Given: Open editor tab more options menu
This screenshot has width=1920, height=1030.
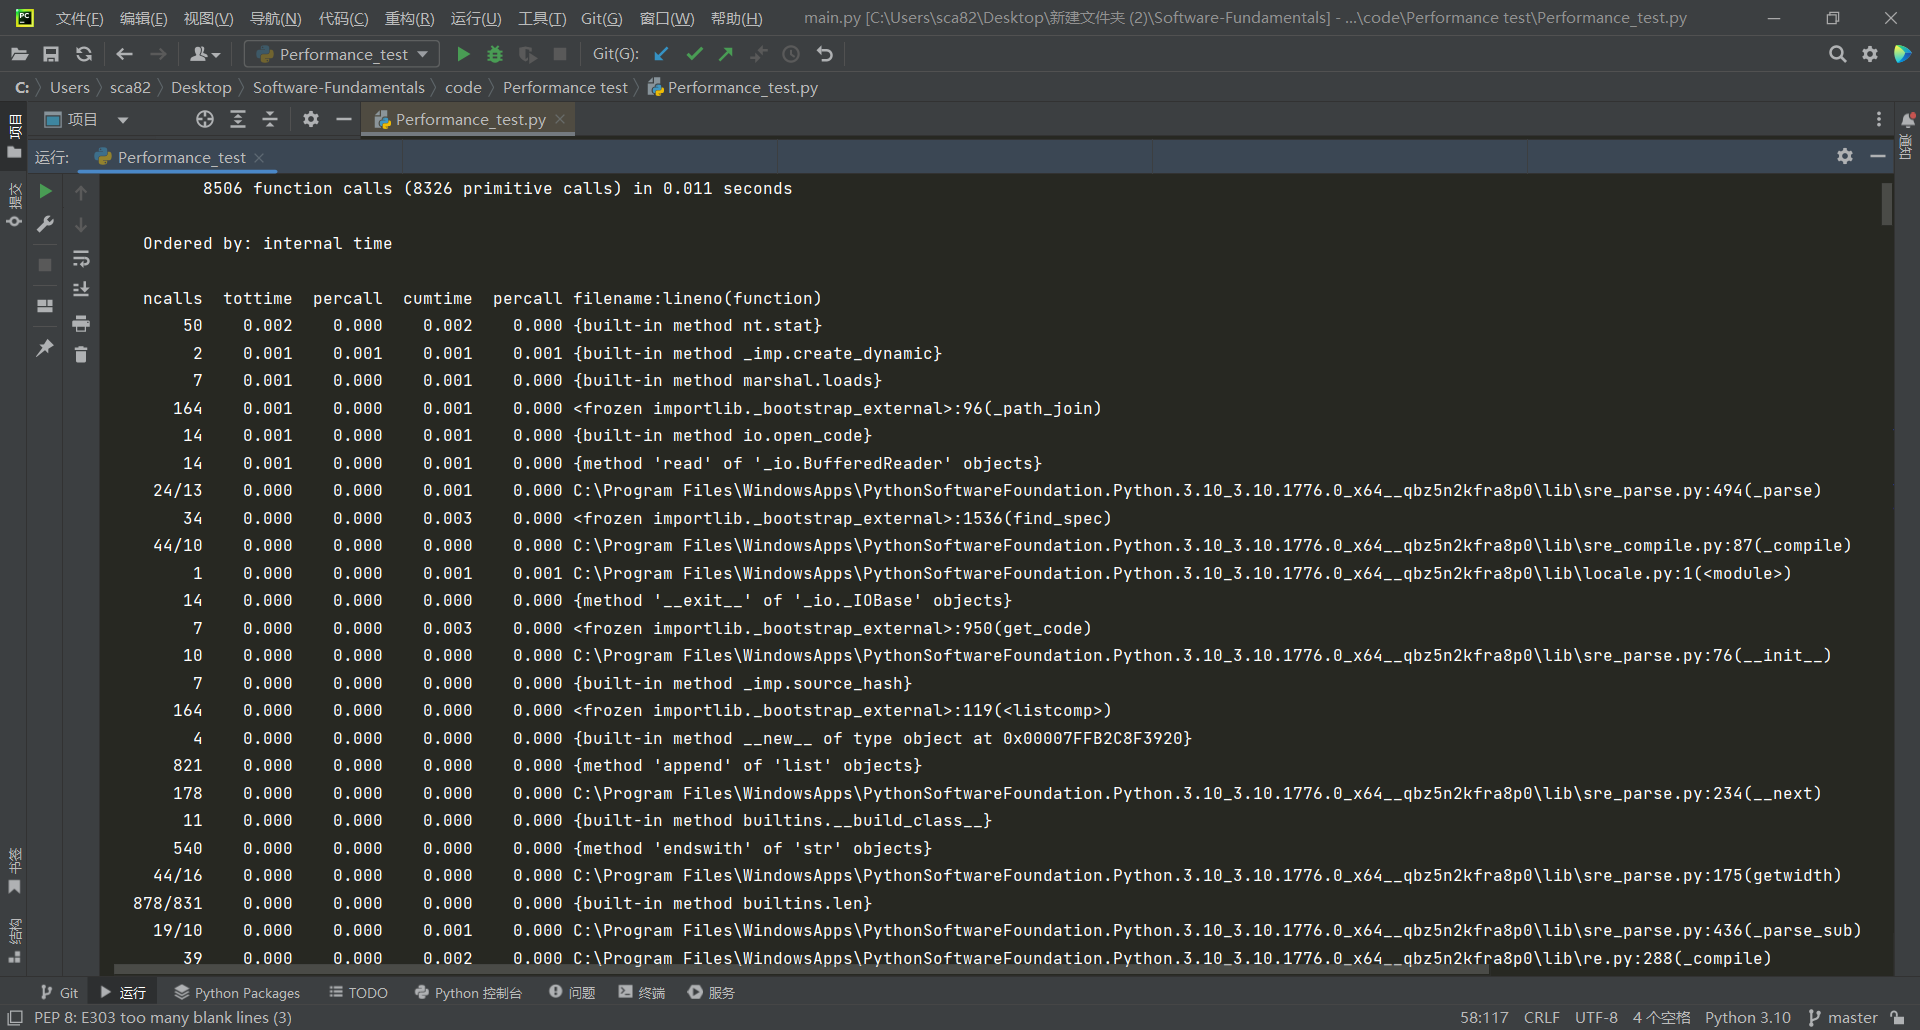Looking at the screenshot, I should [x=1879, y=119].
